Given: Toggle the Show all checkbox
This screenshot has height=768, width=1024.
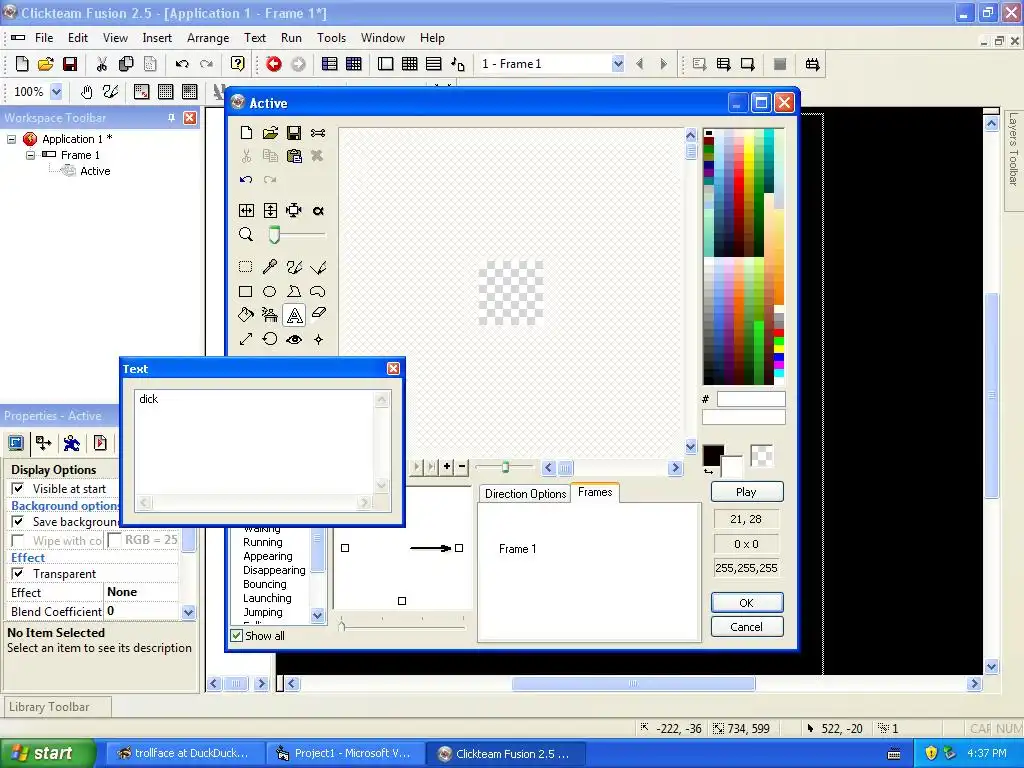Looking at the screenshot, I should coord(236,635).
